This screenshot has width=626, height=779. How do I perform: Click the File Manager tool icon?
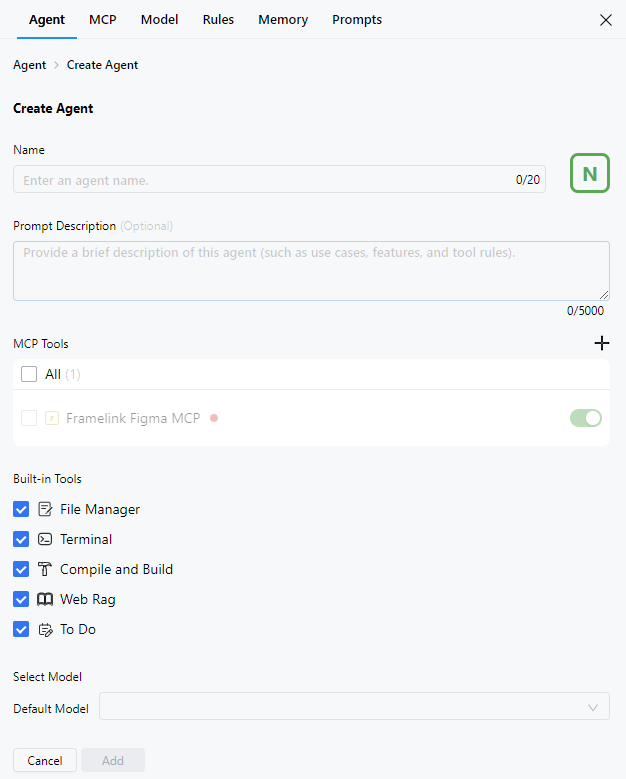click(45, 509)
